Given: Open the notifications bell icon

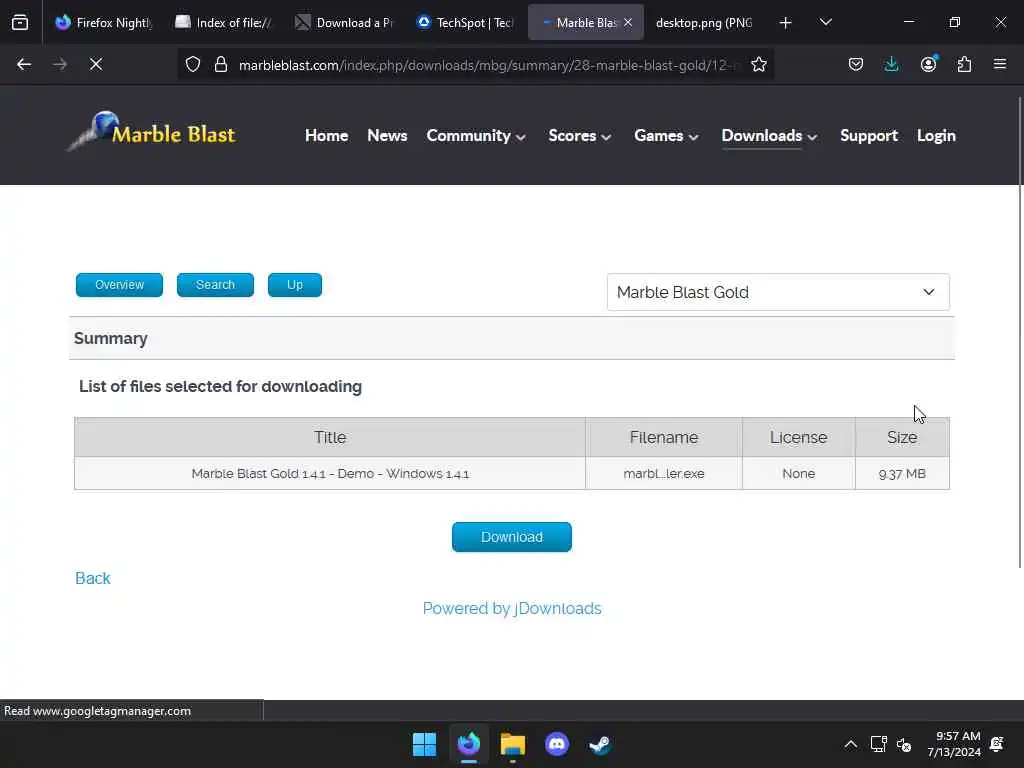Looking at the screenshot, I should [x=997, y=744].
